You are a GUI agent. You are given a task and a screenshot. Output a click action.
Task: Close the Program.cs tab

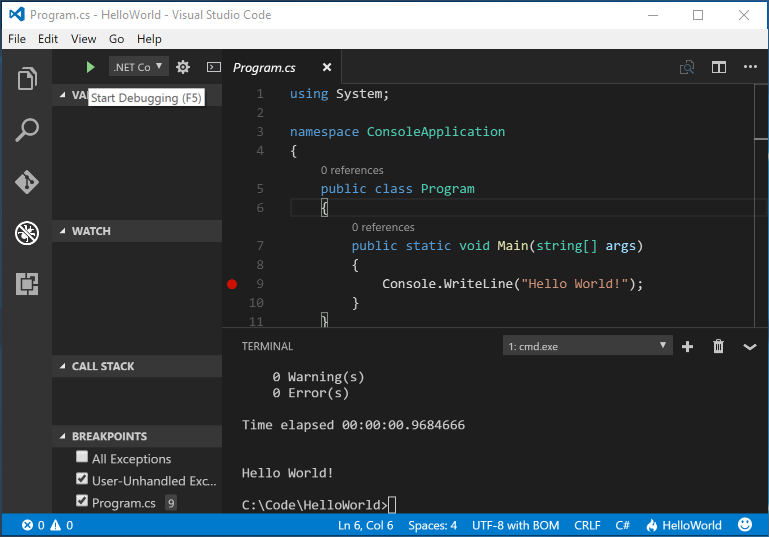pyautogui.click(x=327, y=67)
